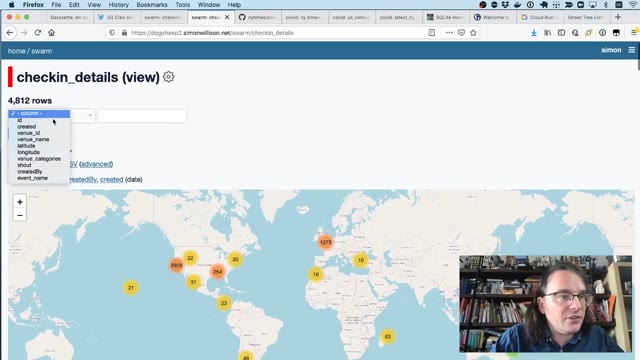The image size is (640, 360).
Task: Open the Firefox menu
Action: point(33,5)
